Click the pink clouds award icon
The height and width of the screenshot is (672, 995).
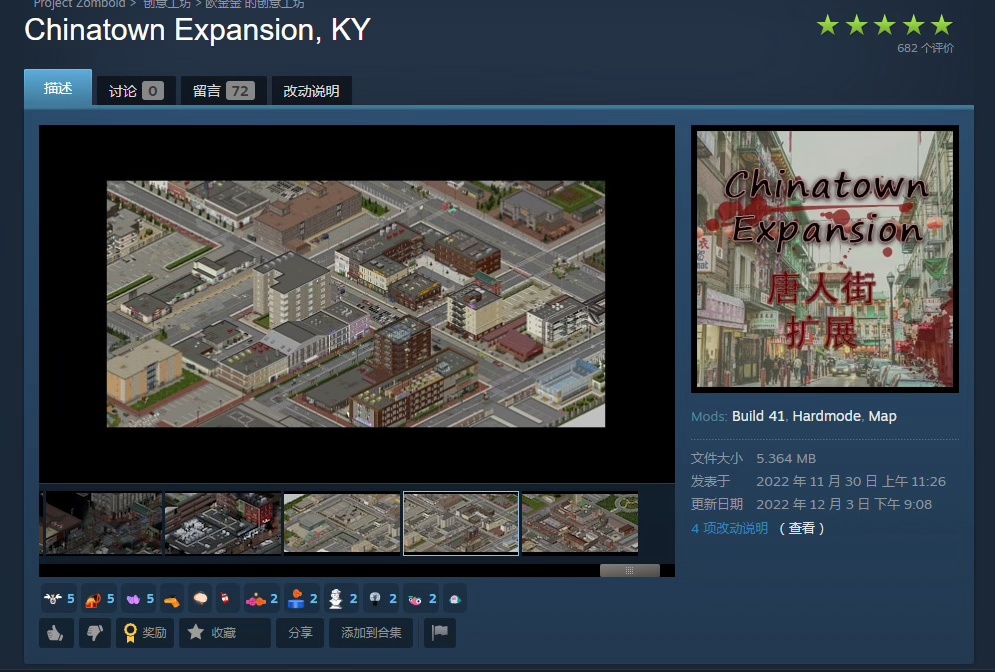(x=262, y=599)
